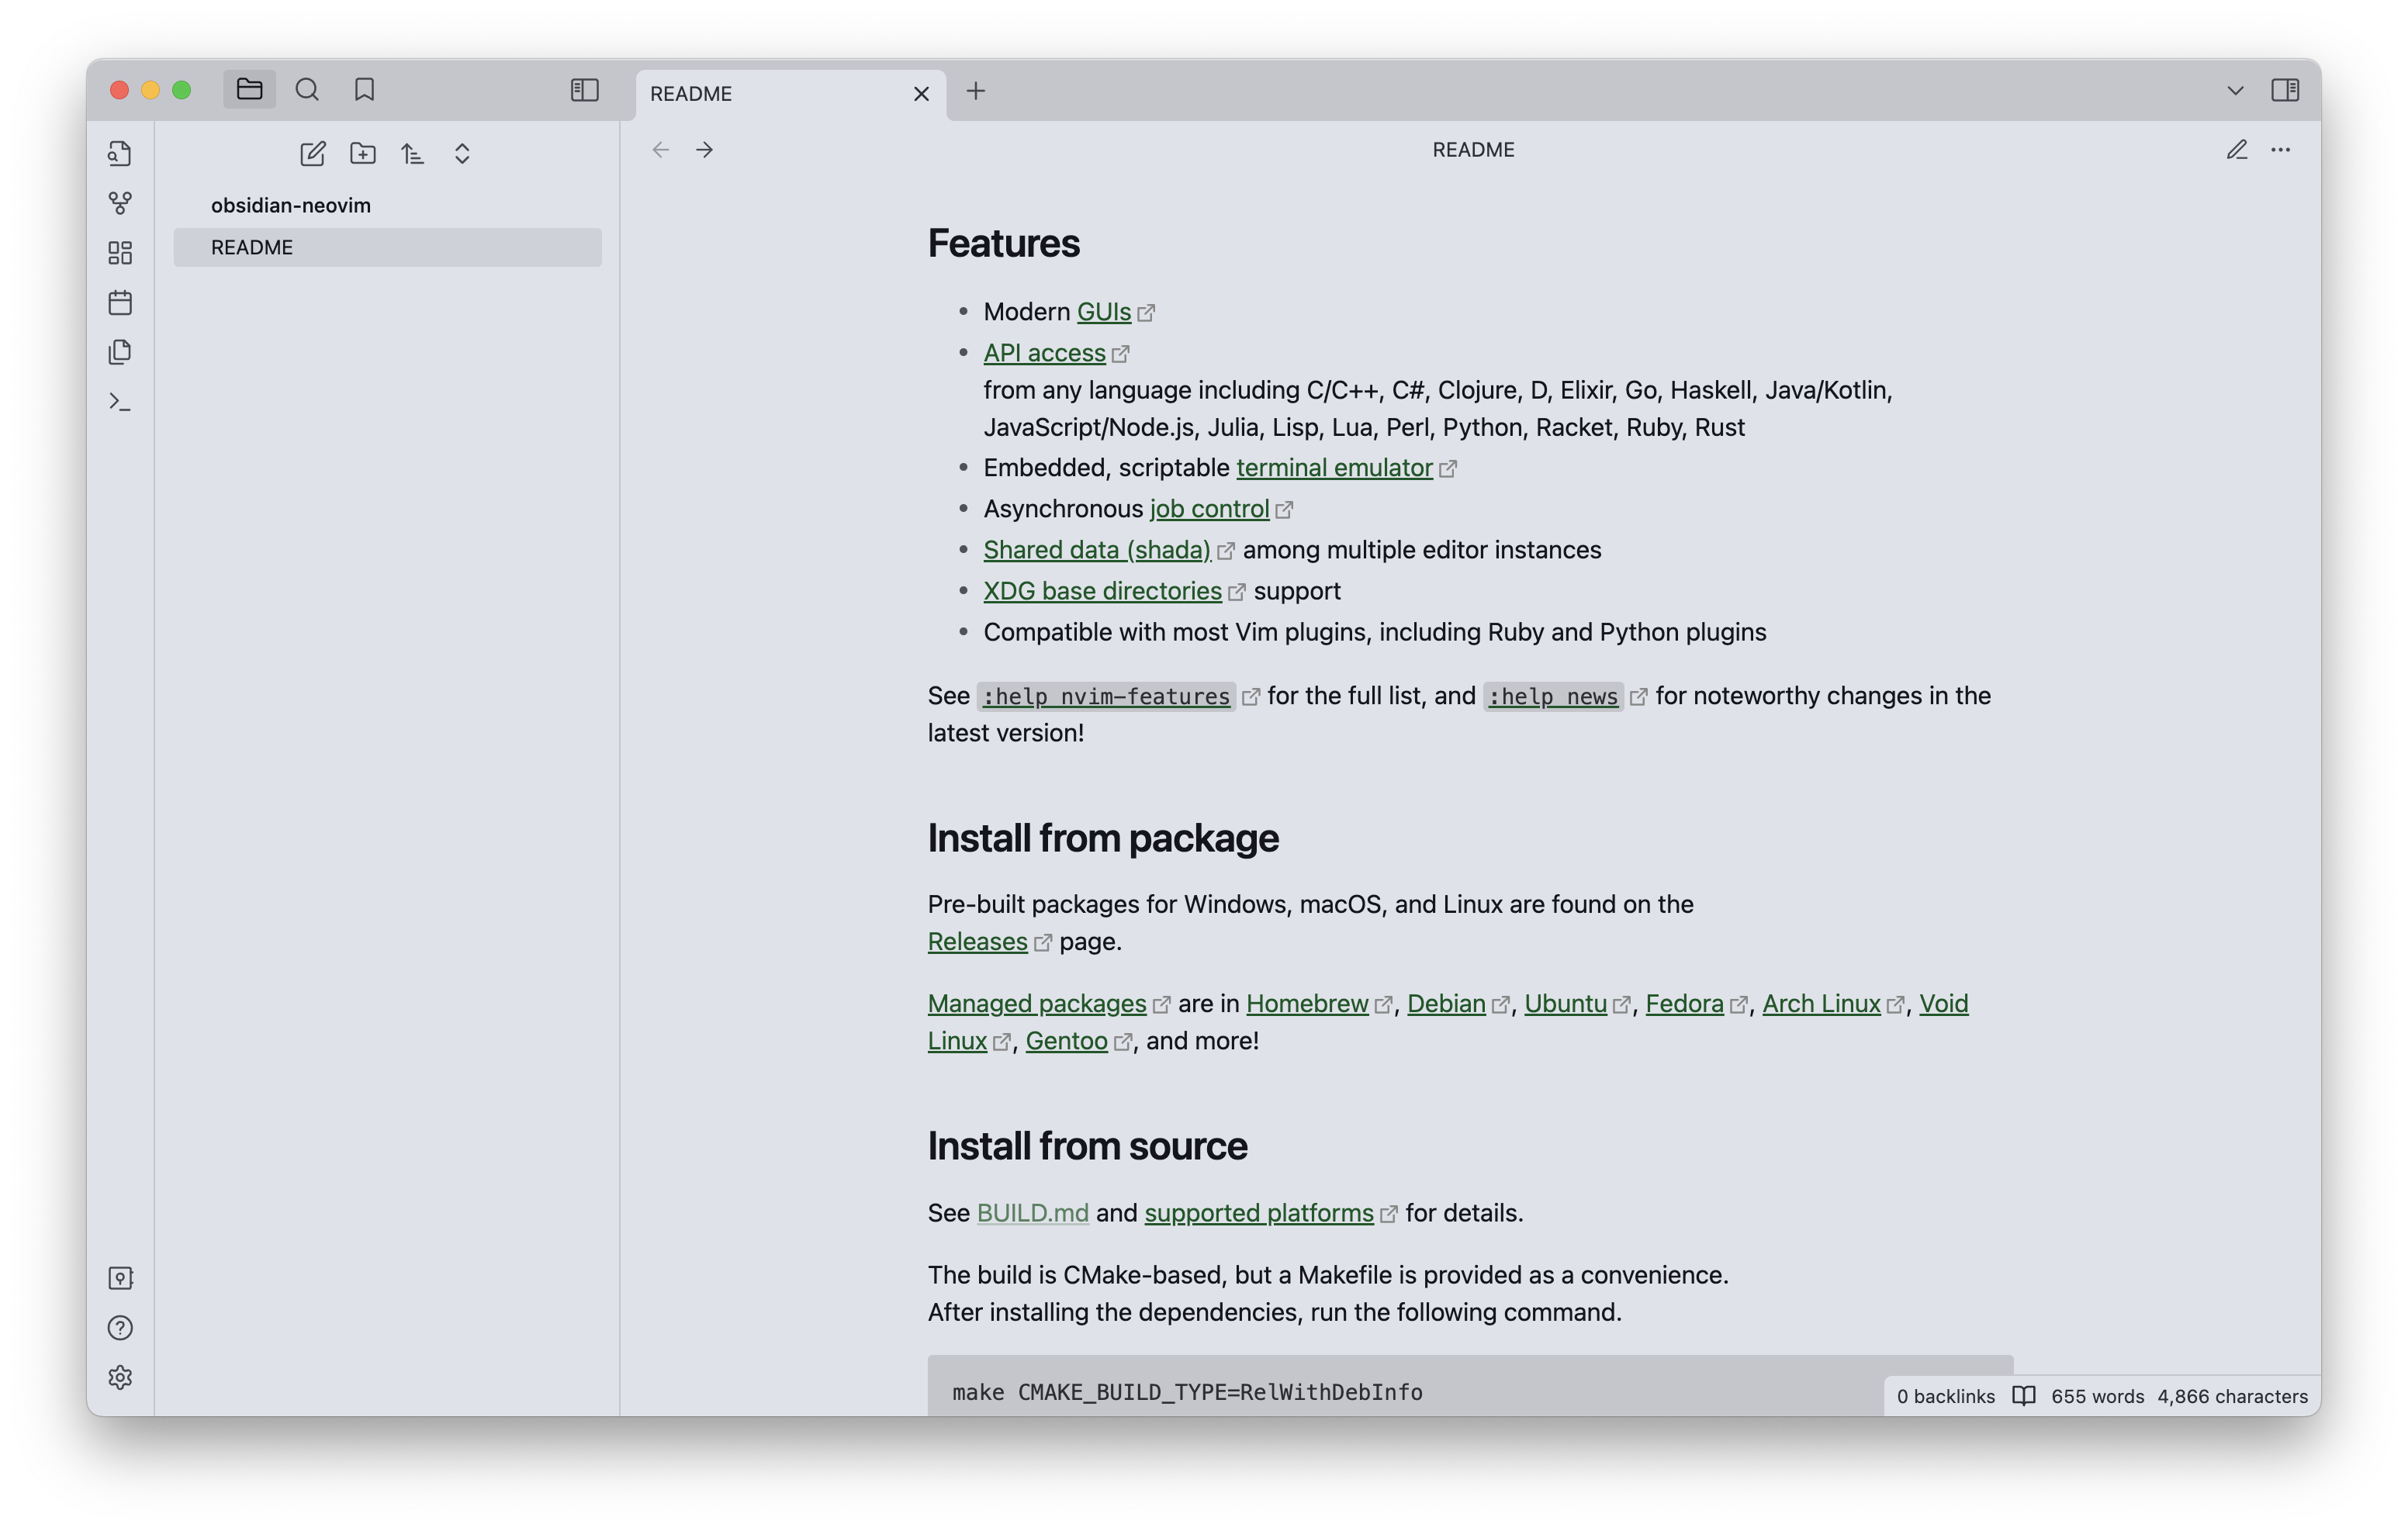Open the quick switcher icon in ribbon
The image size is (2408, 1531).
tap(120, 153)
